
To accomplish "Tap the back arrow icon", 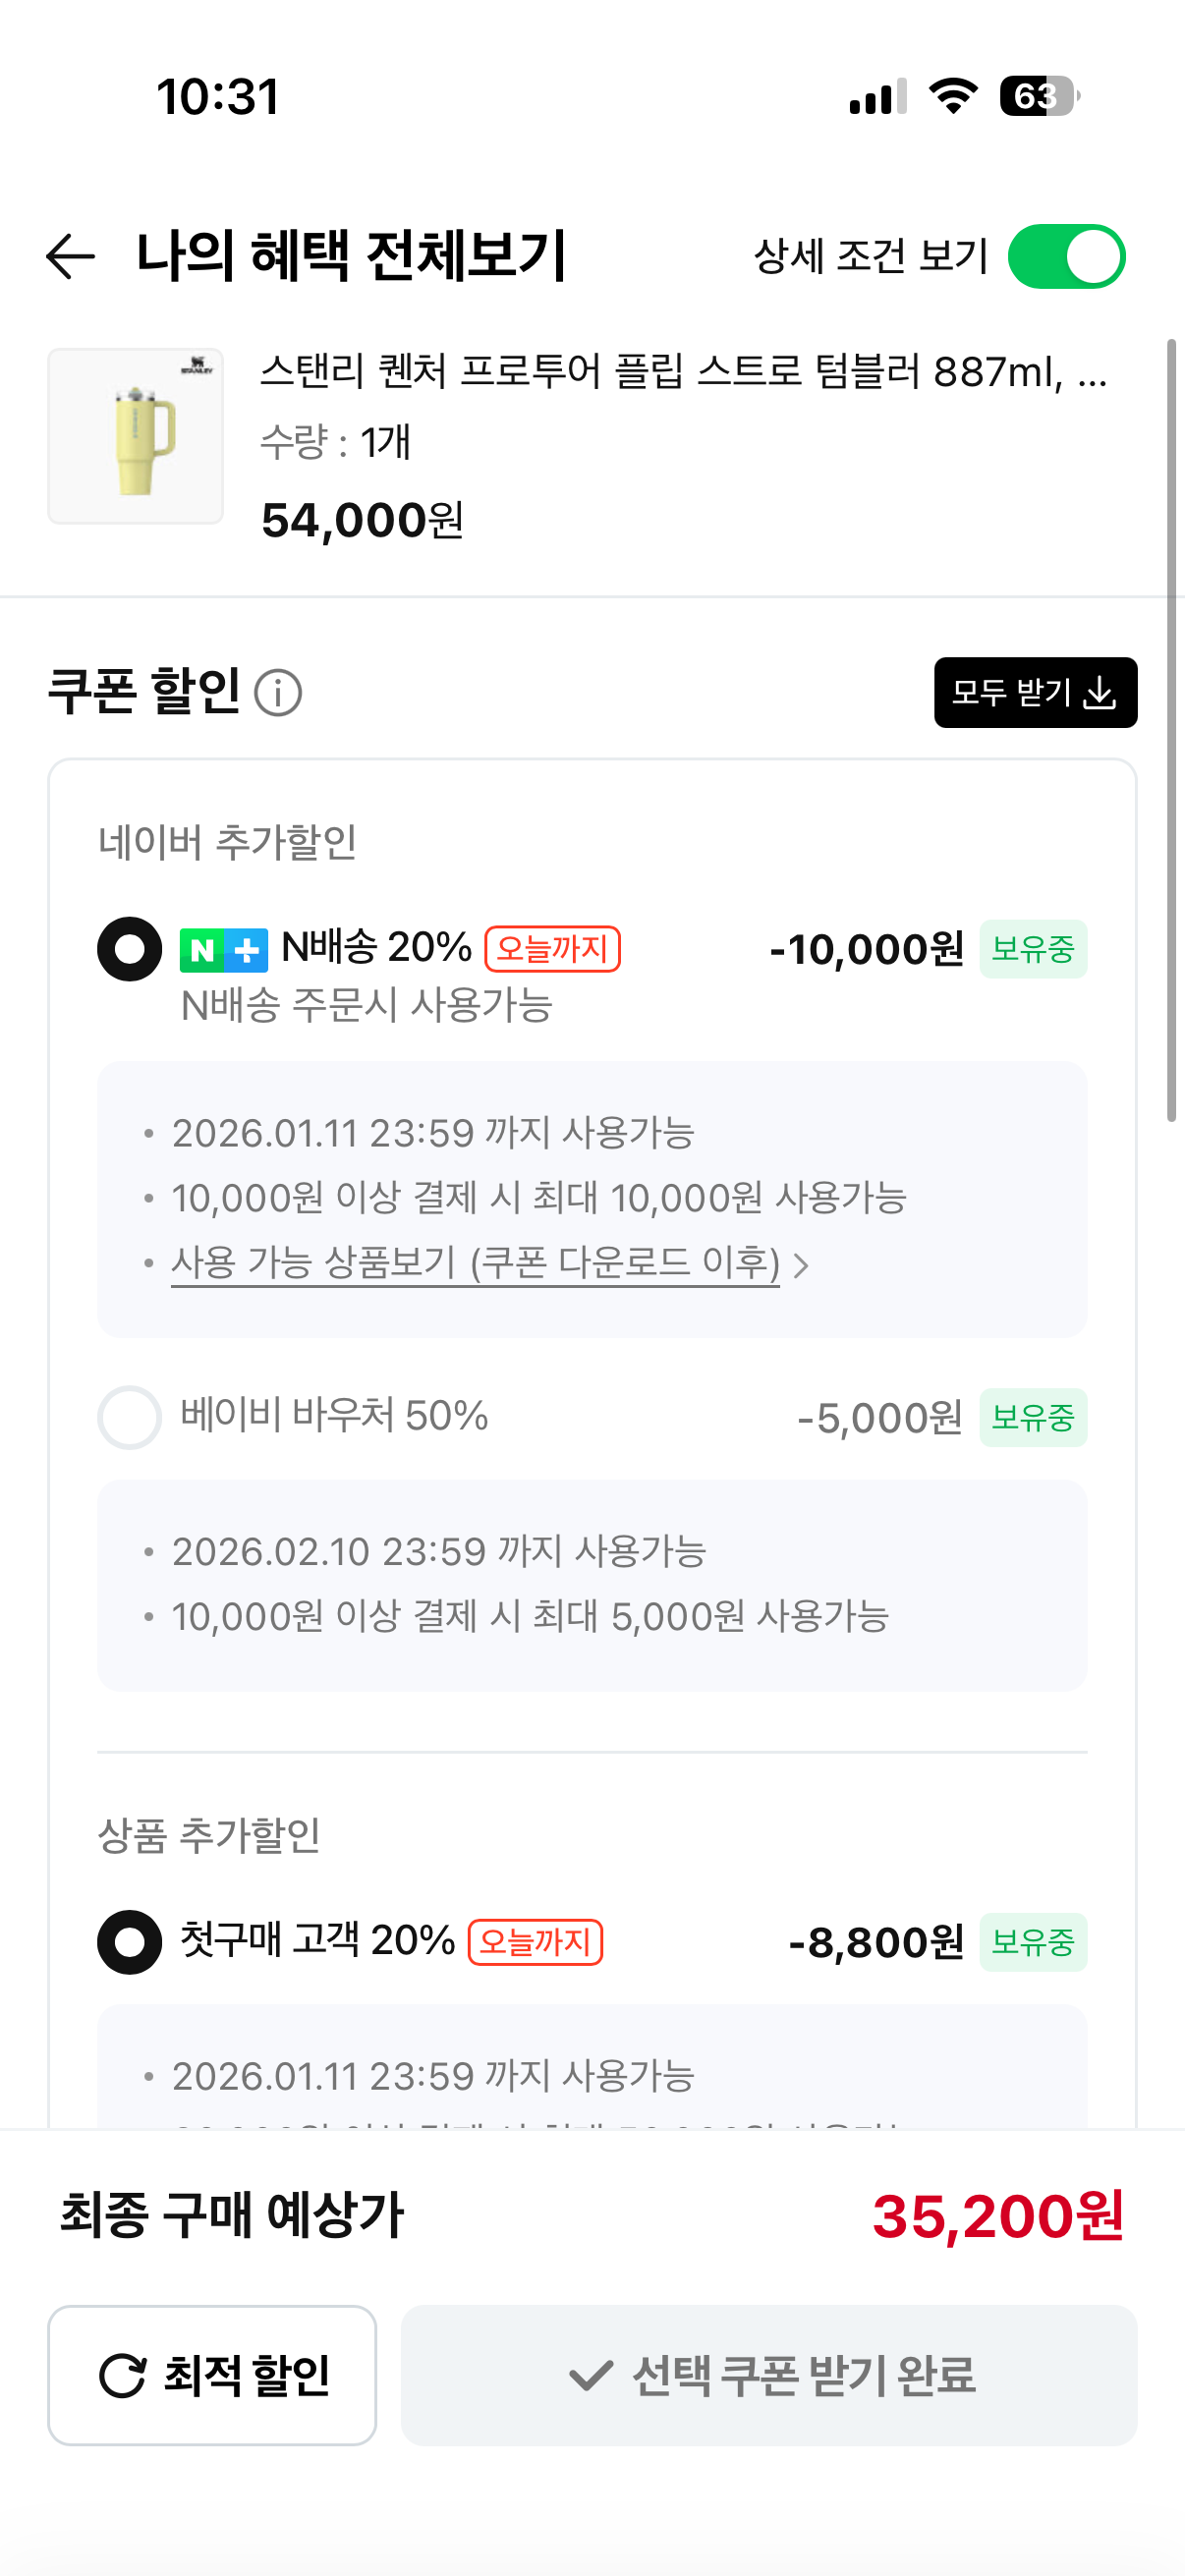I will 70,256.
